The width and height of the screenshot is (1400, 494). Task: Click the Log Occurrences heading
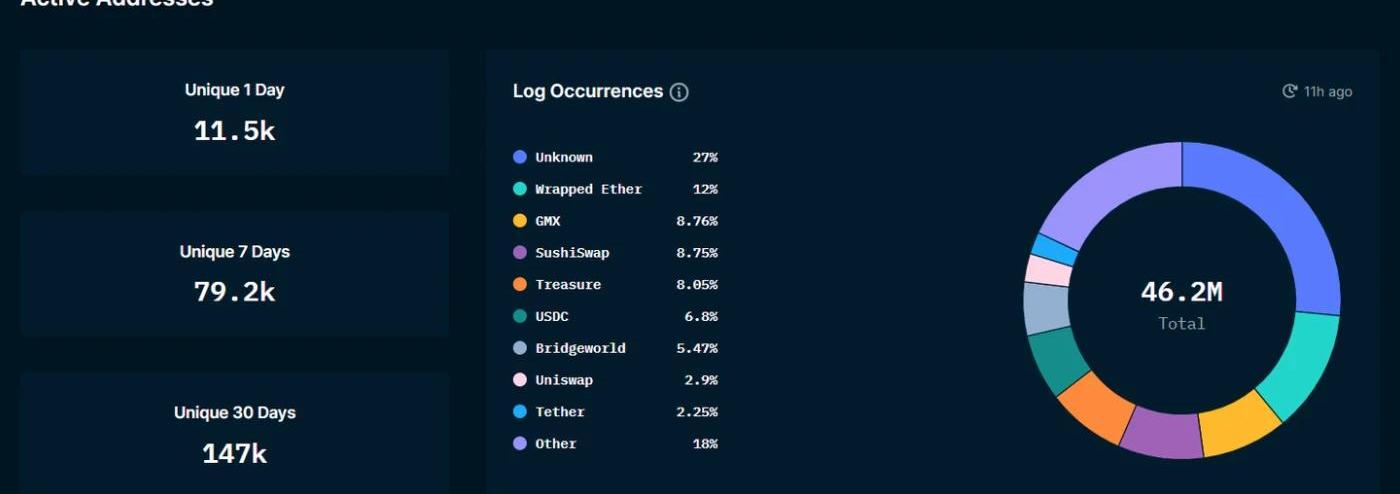tap(588, 91)
